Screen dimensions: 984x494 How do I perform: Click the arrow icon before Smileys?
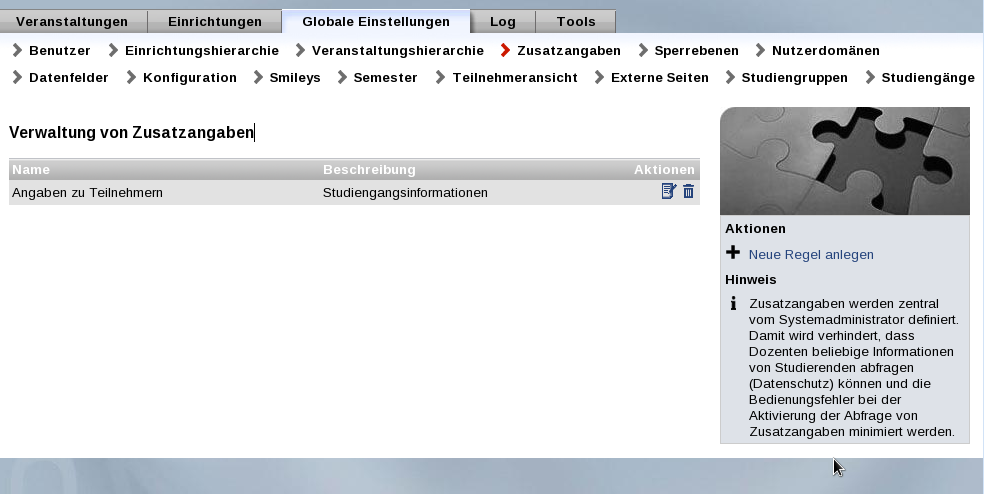pyautogui.click(x=258, y=77)
